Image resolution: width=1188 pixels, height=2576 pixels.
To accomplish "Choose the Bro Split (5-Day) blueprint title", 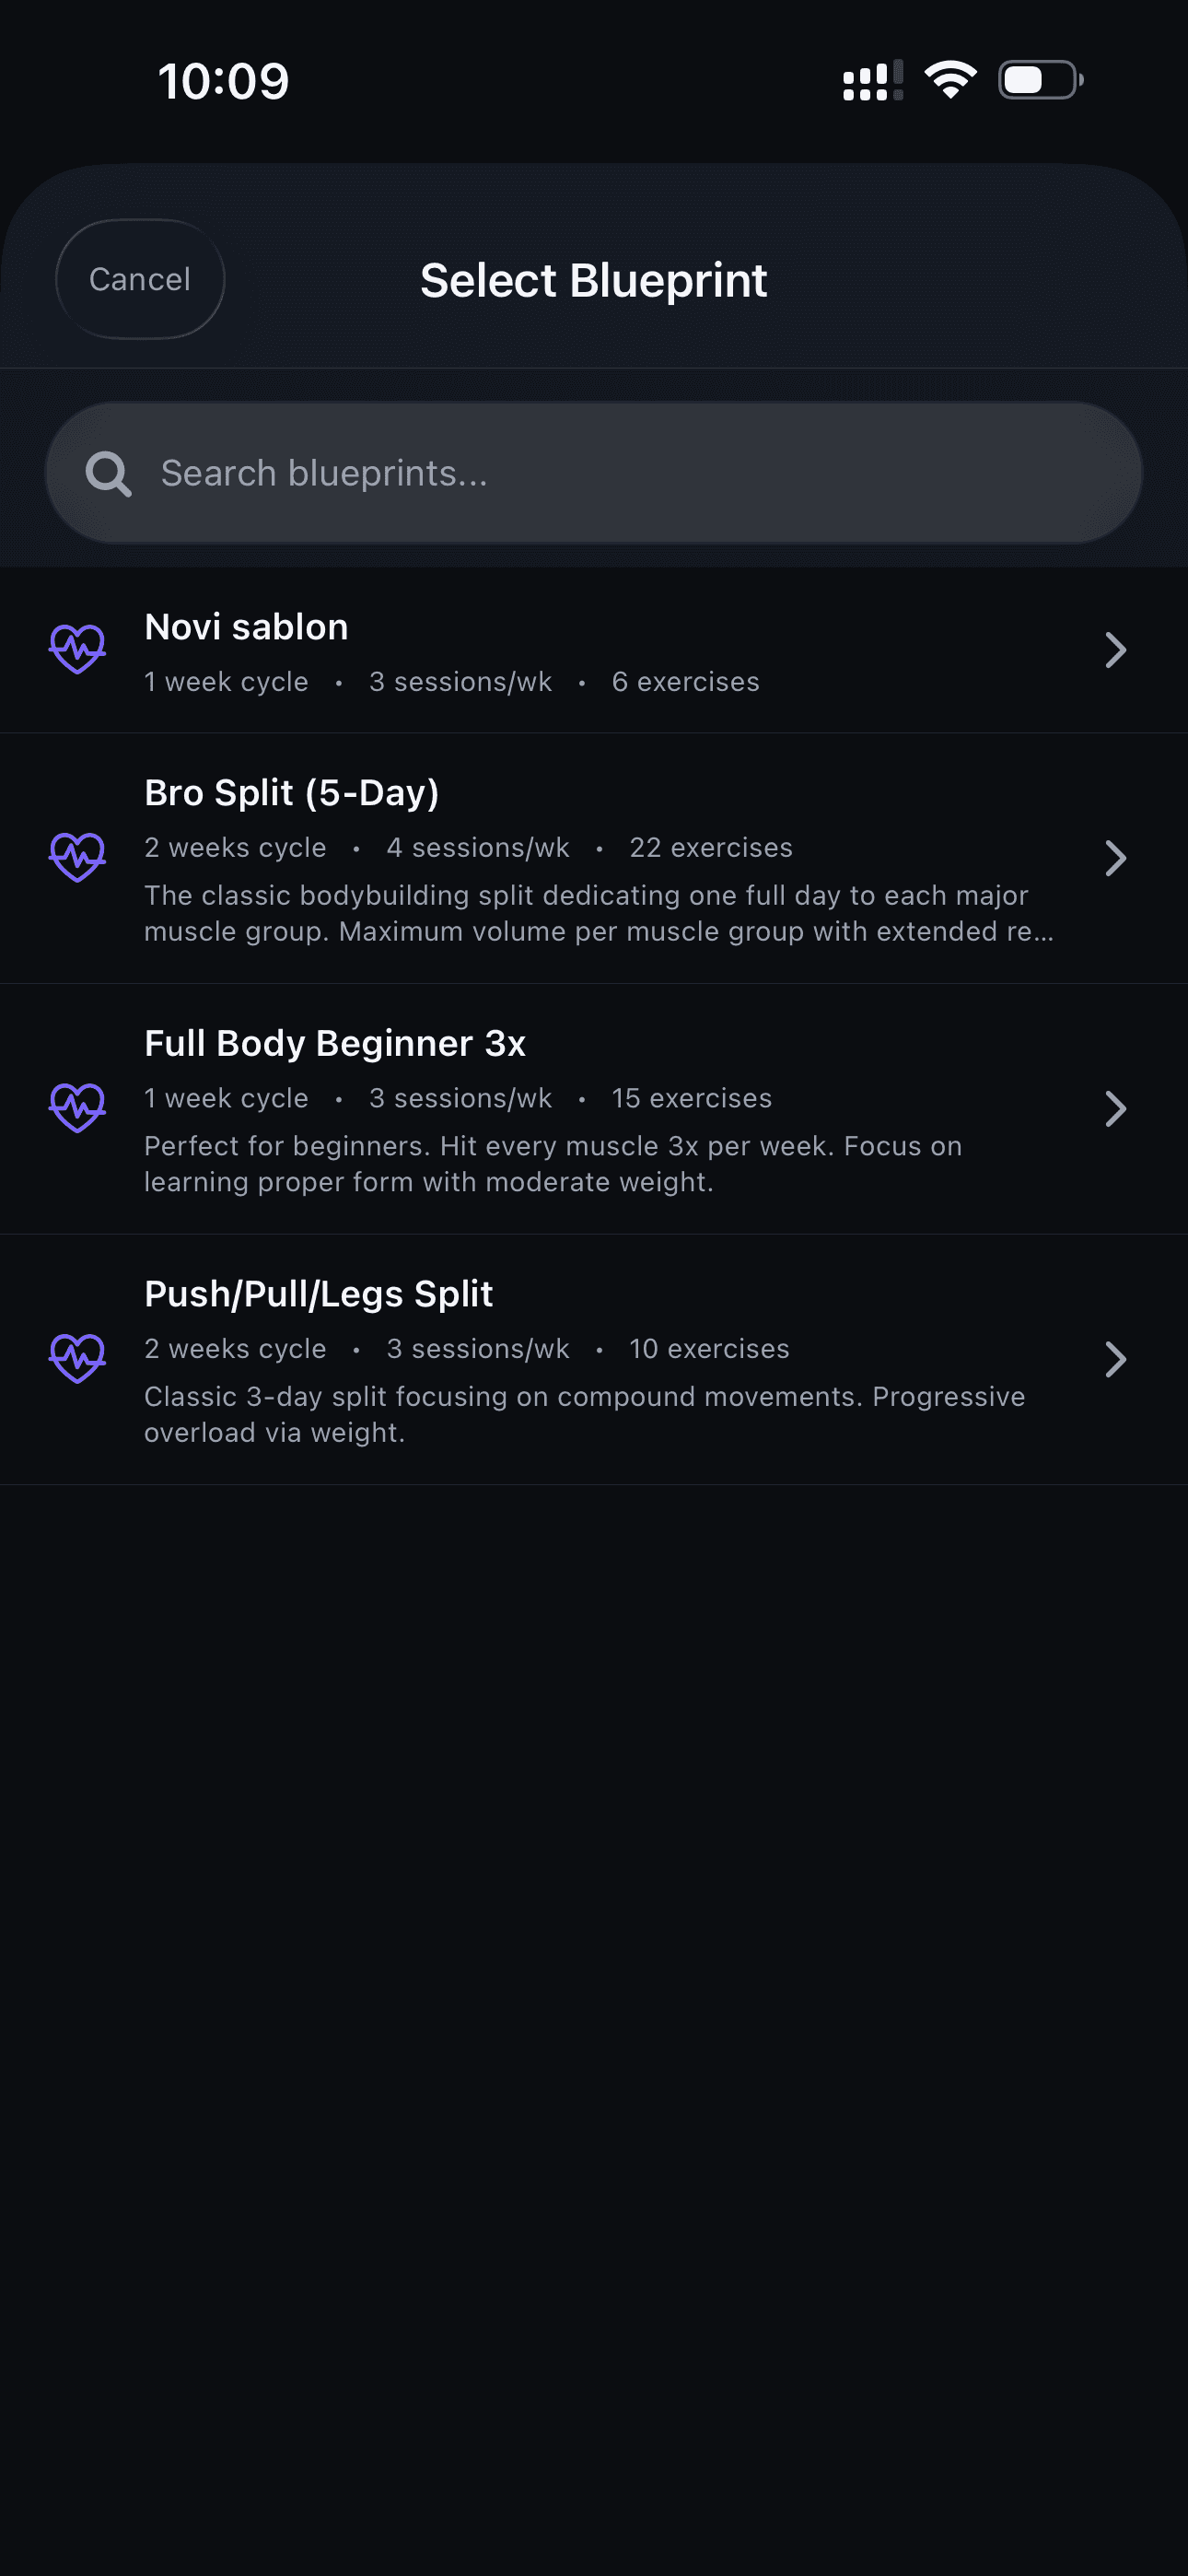I will point(292,793).
